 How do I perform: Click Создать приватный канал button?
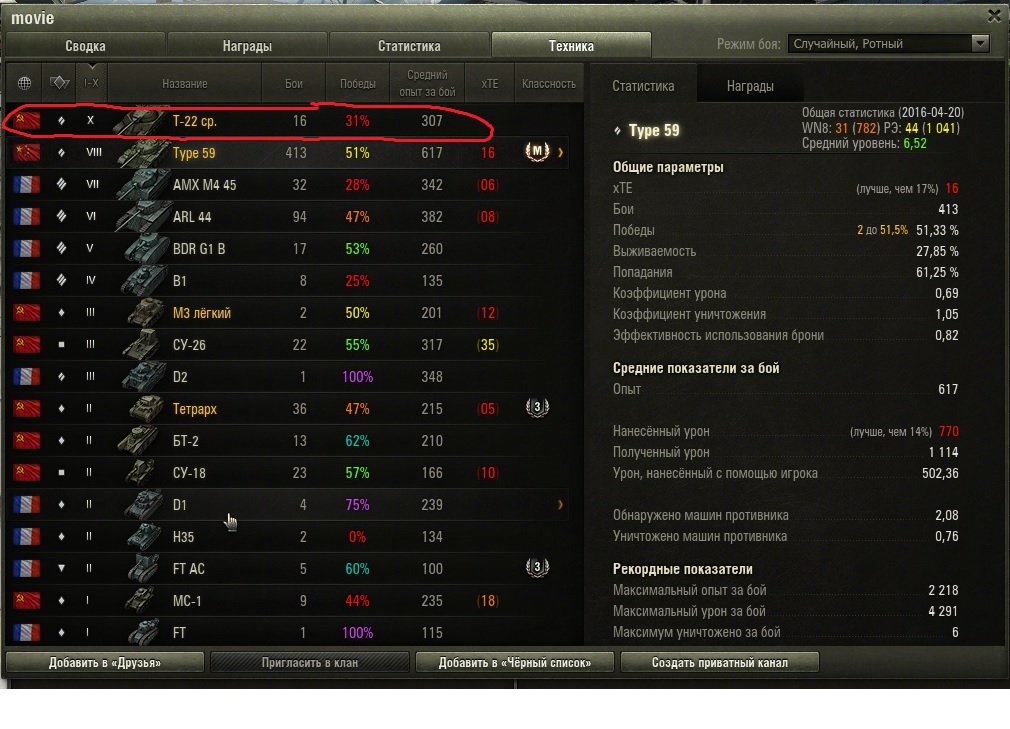[719, 662]
